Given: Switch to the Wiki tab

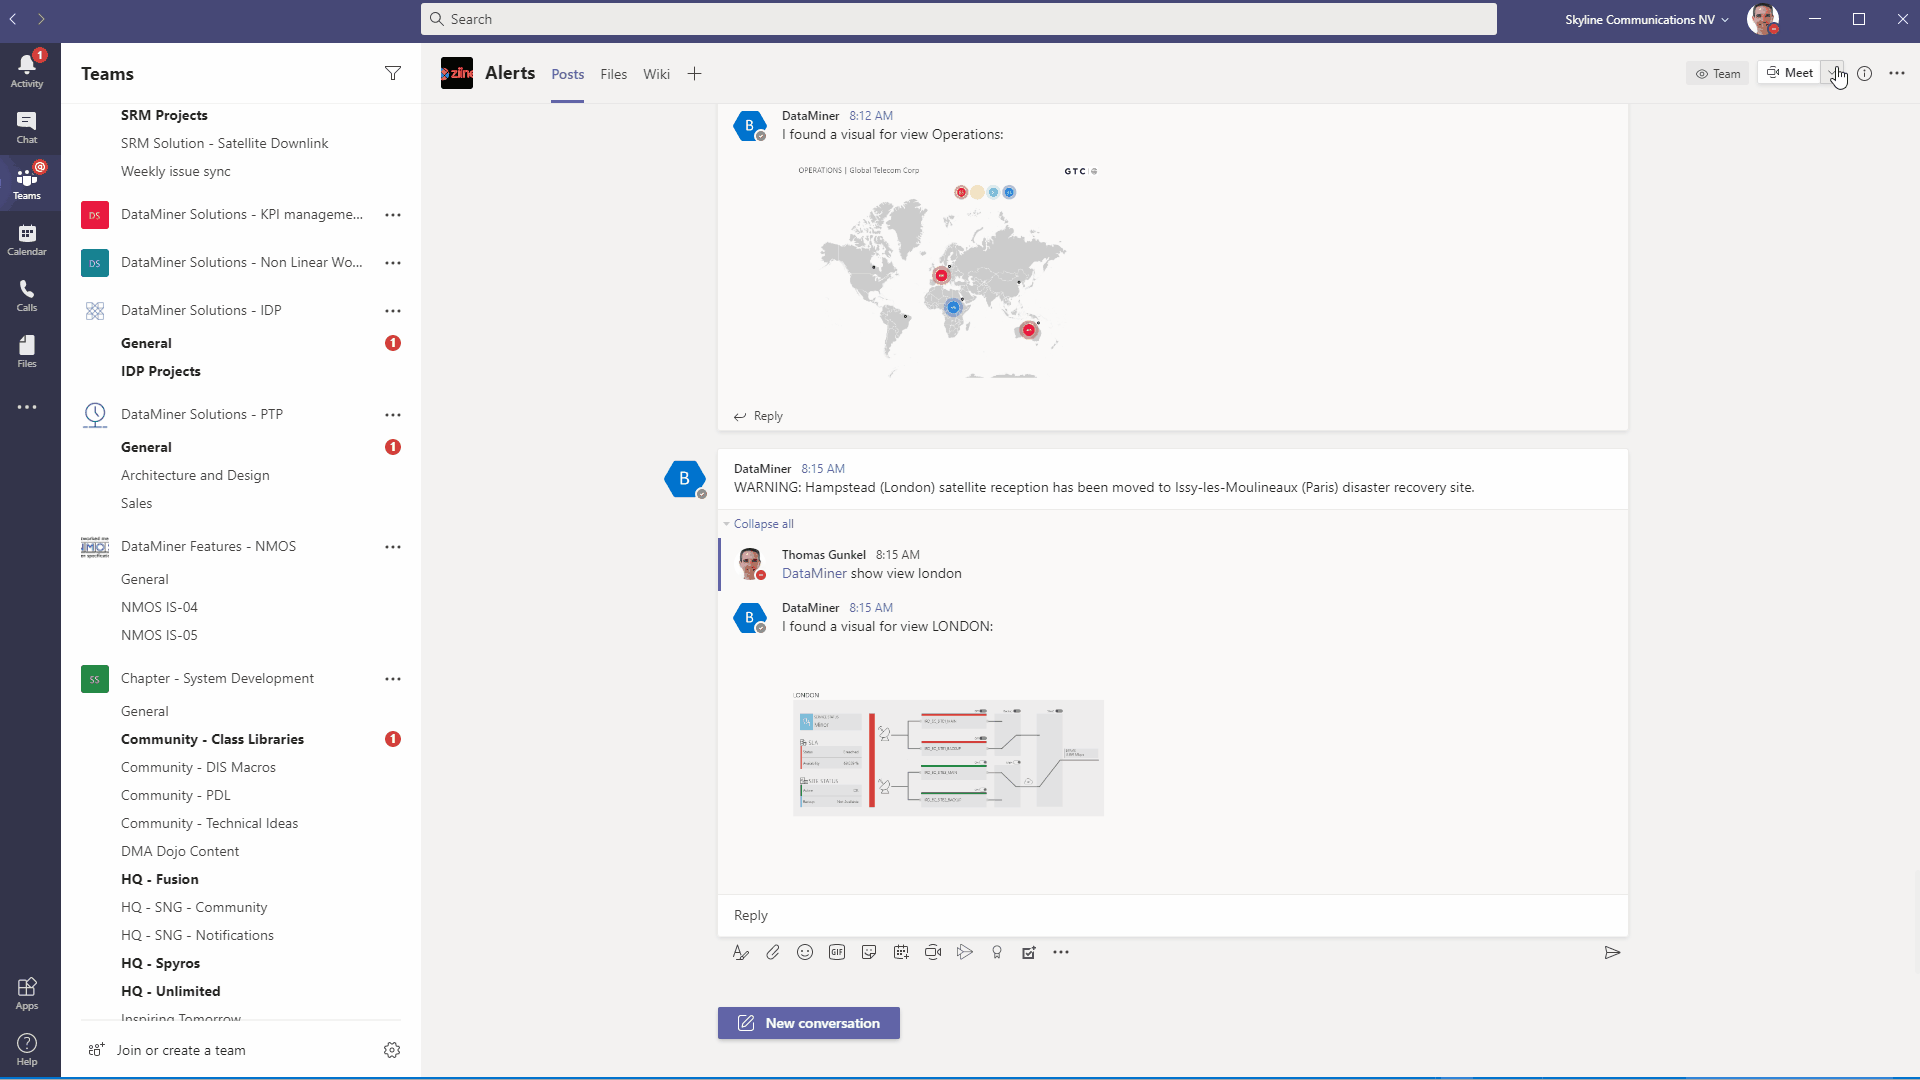Looking at the screenshot, I should [x=656, y=74].
